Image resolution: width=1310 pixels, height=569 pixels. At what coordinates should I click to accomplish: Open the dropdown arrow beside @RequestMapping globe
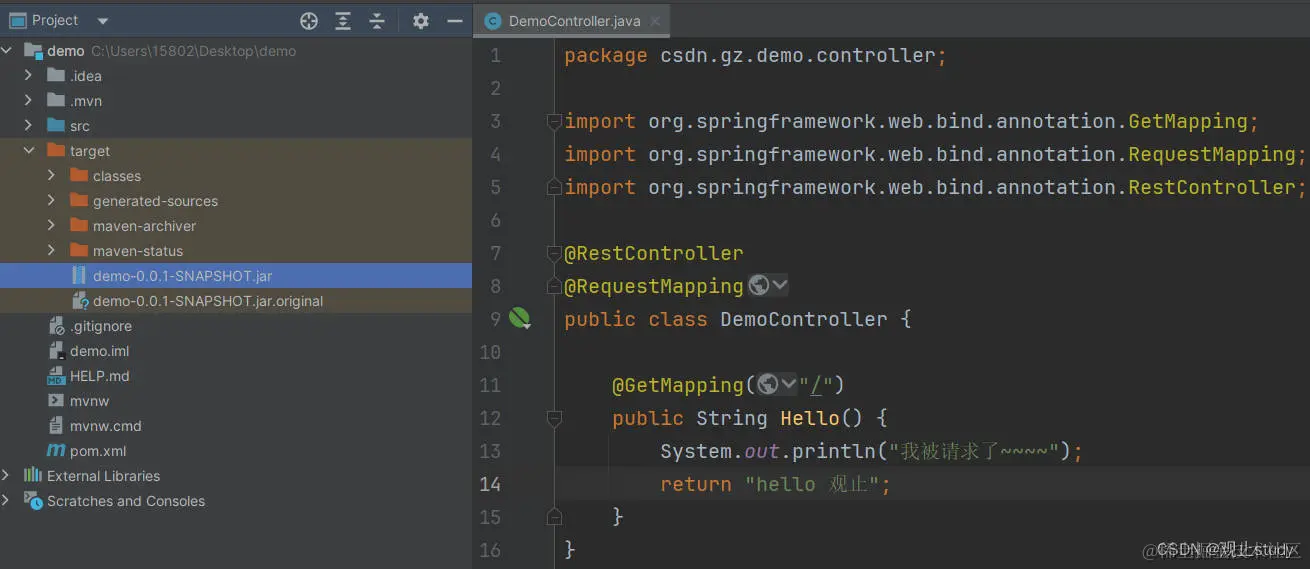[x=780, y=286]
